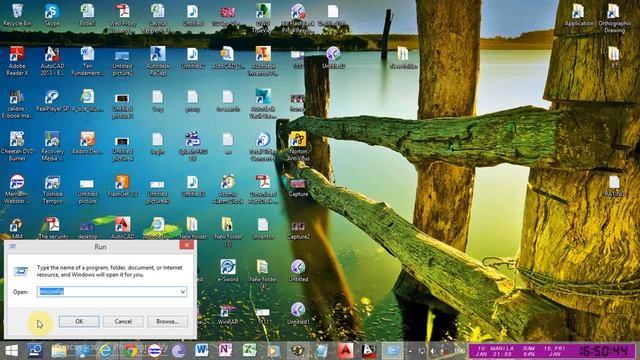Viewport: 640px width, 360px height.
Task: Select the Ten Fundament... Word document icon
Action: 87,61
